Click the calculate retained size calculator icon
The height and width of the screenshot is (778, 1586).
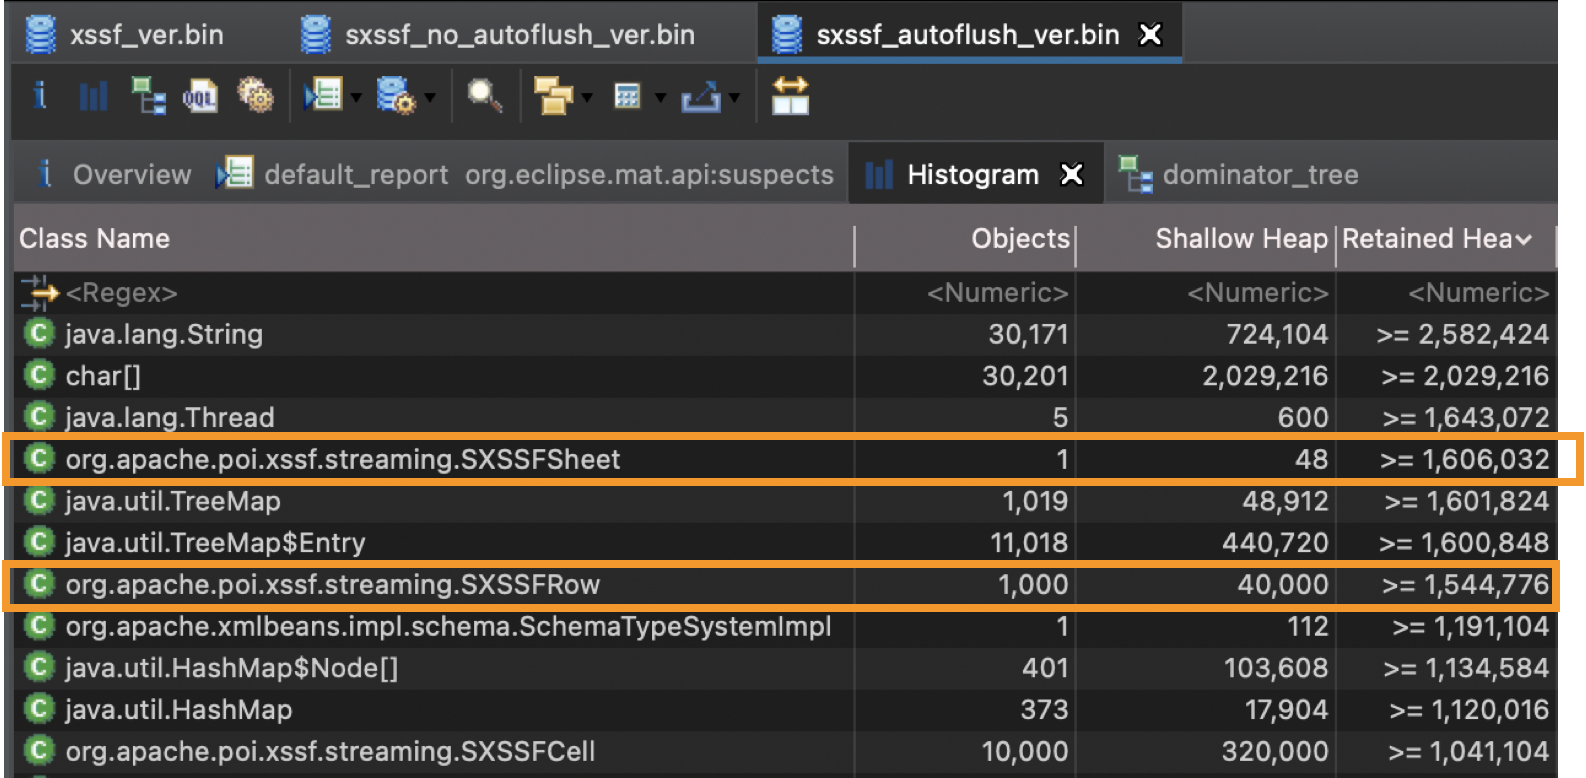click(x=627, y=97)
